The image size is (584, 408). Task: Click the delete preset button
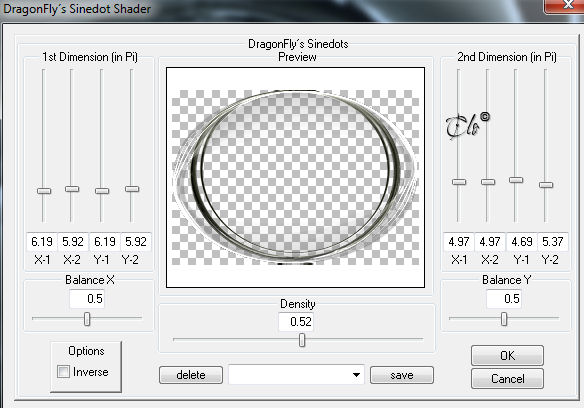click(191, 375)
